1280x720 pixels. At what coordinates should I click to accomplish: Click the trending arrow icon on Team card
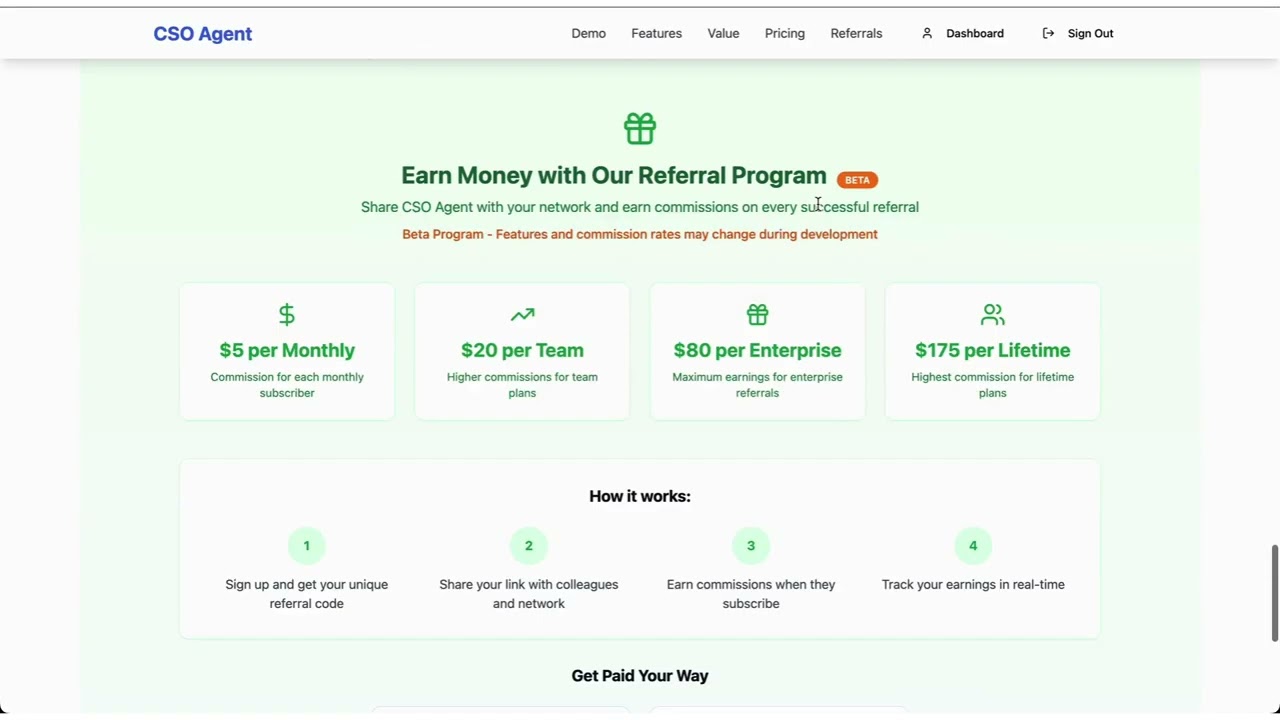(x=522, y=315)
